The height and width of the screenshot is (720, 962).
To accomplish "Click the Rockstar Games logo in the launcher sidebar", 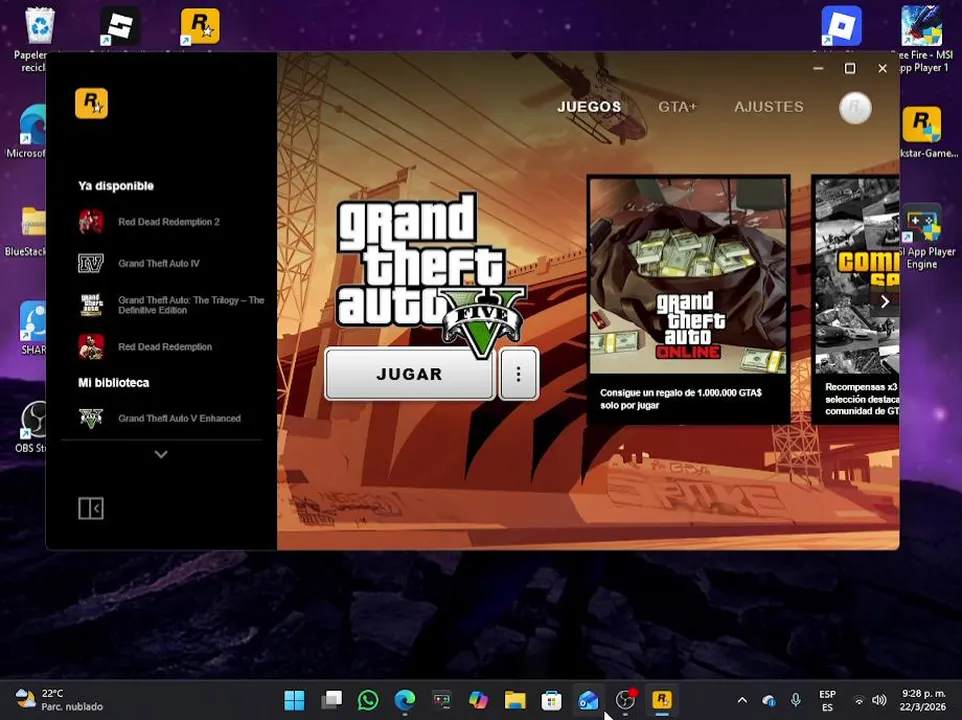I will [91, 103].
